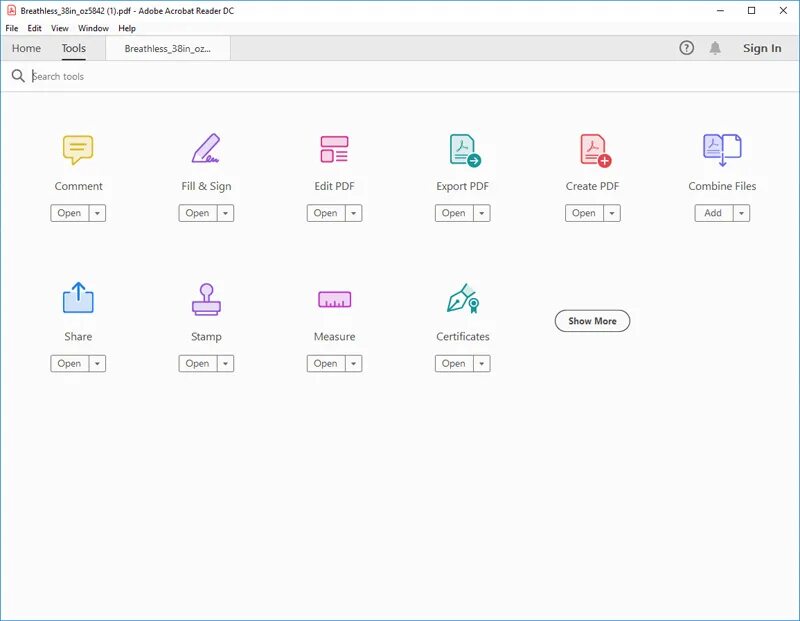Click the Stamp label text
The height and width of the screenshot is (621, 800).
[x=206, y=337]
